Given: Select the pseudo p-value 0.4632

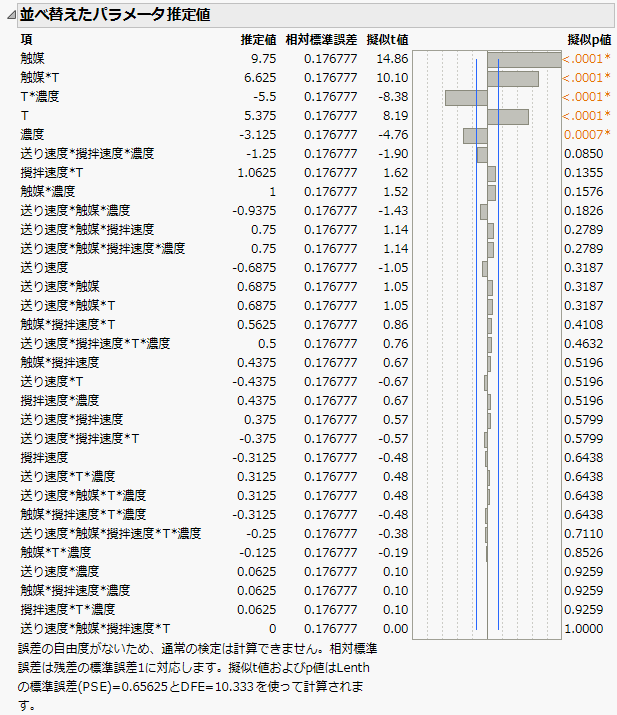Looking at the screenshot, I should click(584, 343).
